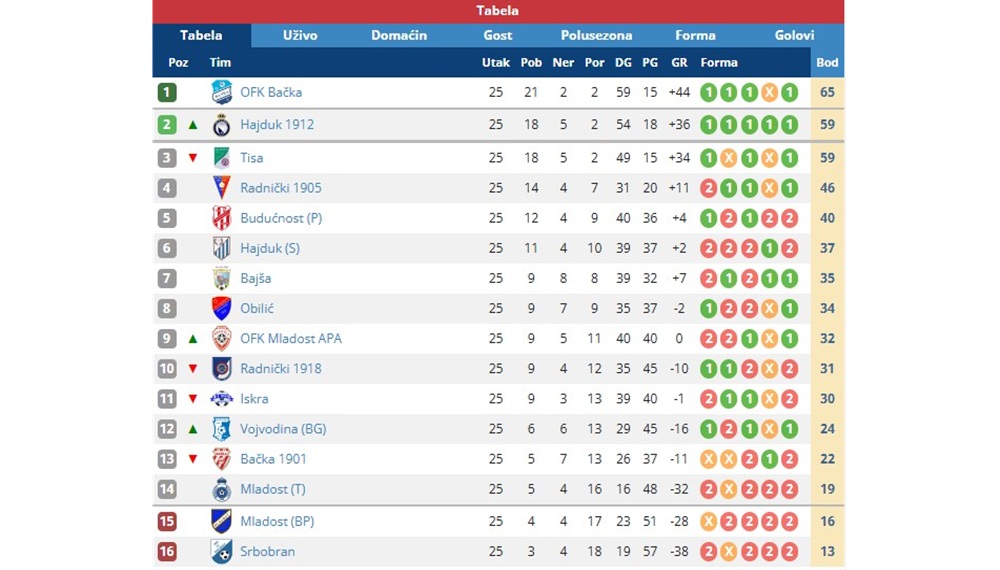This screenshot has height=570, width=1000.
Task: Click the Mladost (BP) club crest
Action: click(x=221, y=522)
